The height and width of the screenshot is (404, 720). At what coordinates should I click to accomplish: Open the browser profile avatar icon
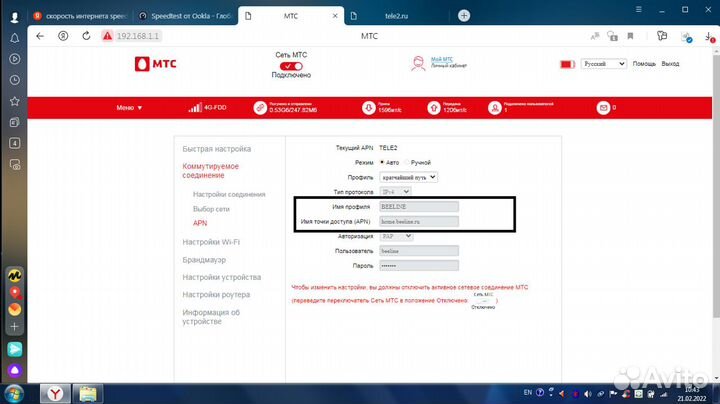click(x=14, y=17)
